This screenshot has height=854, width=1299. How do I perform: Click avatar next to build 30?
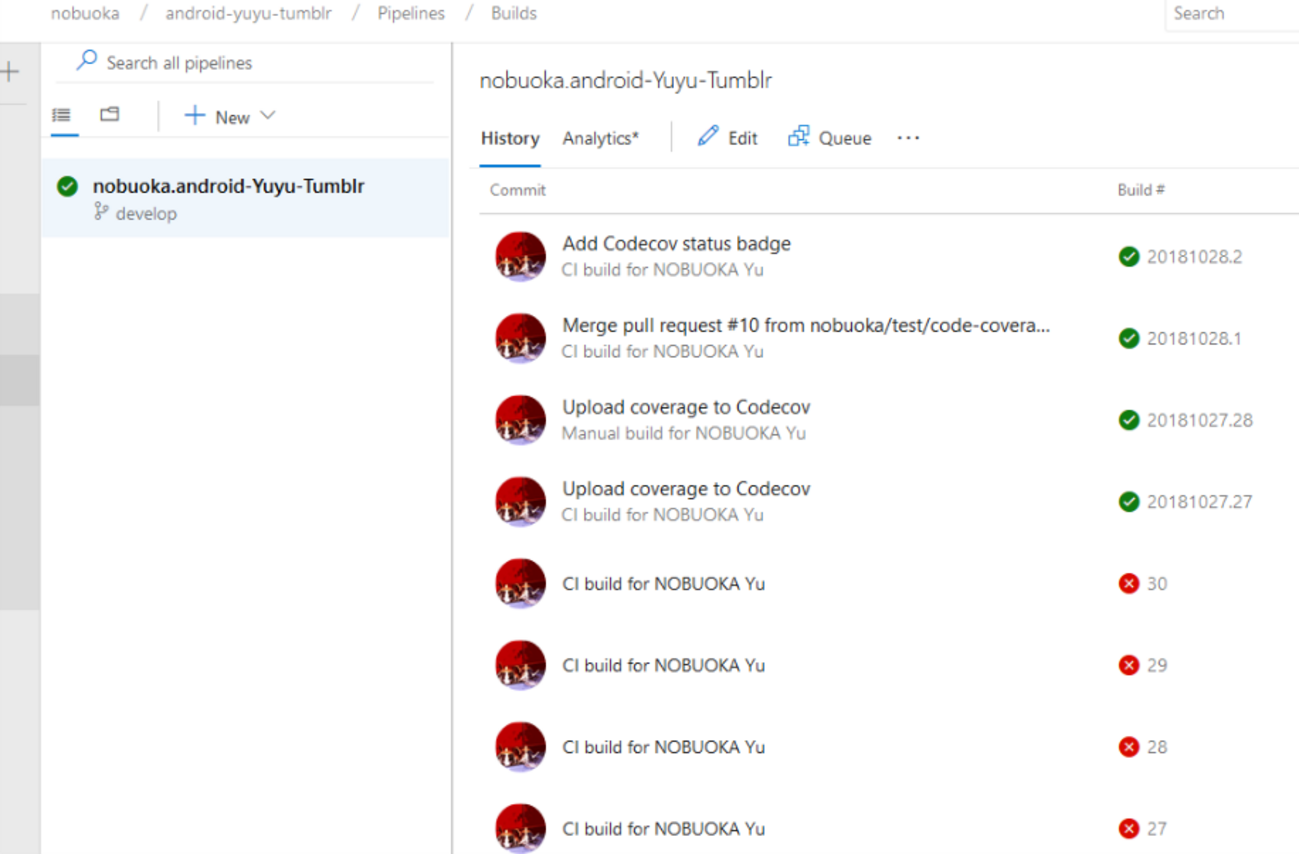point(521,583)
